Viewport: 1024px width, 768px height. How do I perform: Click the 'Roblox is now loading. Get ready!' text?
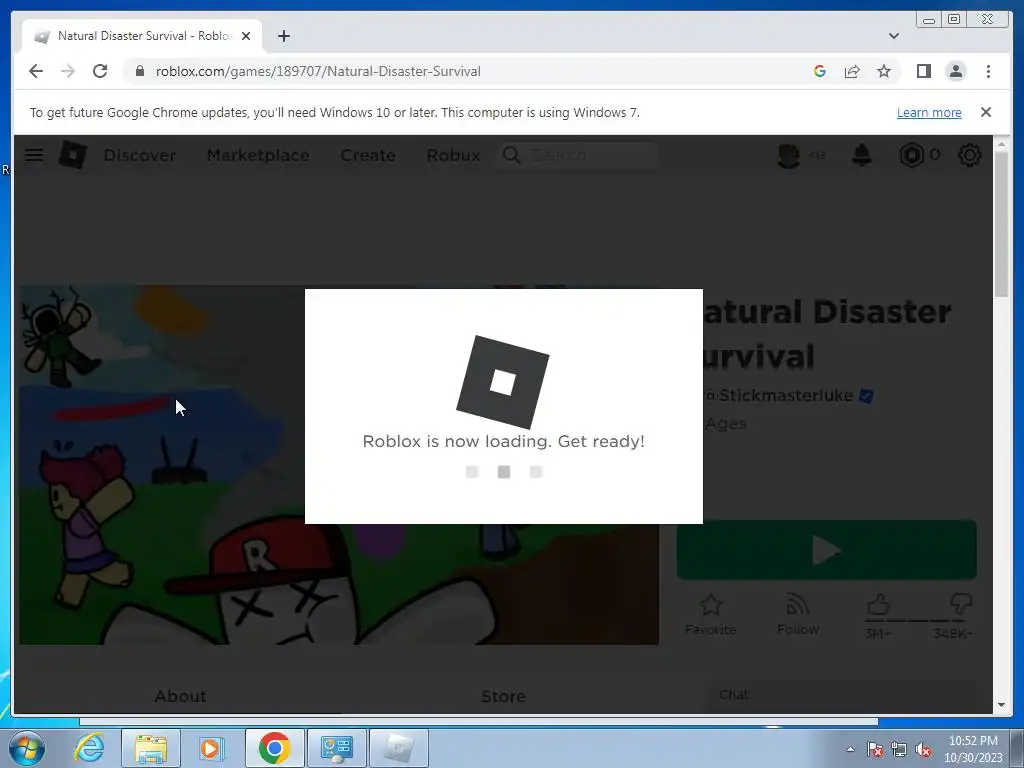(x=504, y=441)
